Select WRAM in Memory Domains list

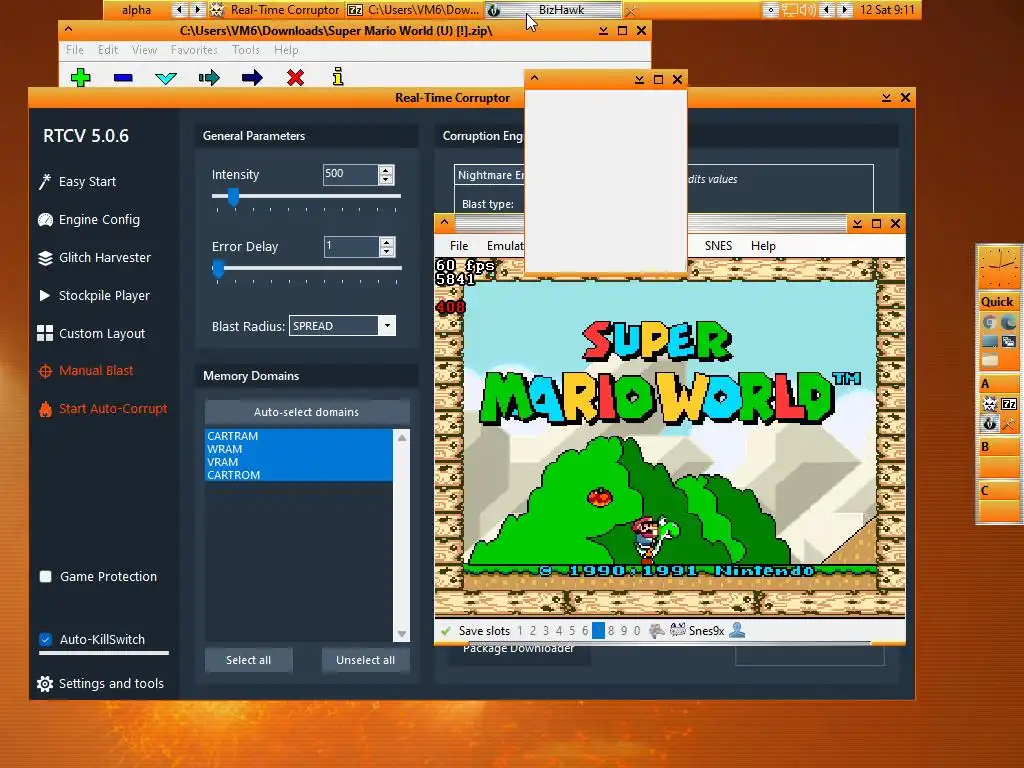tap(298, 449)
